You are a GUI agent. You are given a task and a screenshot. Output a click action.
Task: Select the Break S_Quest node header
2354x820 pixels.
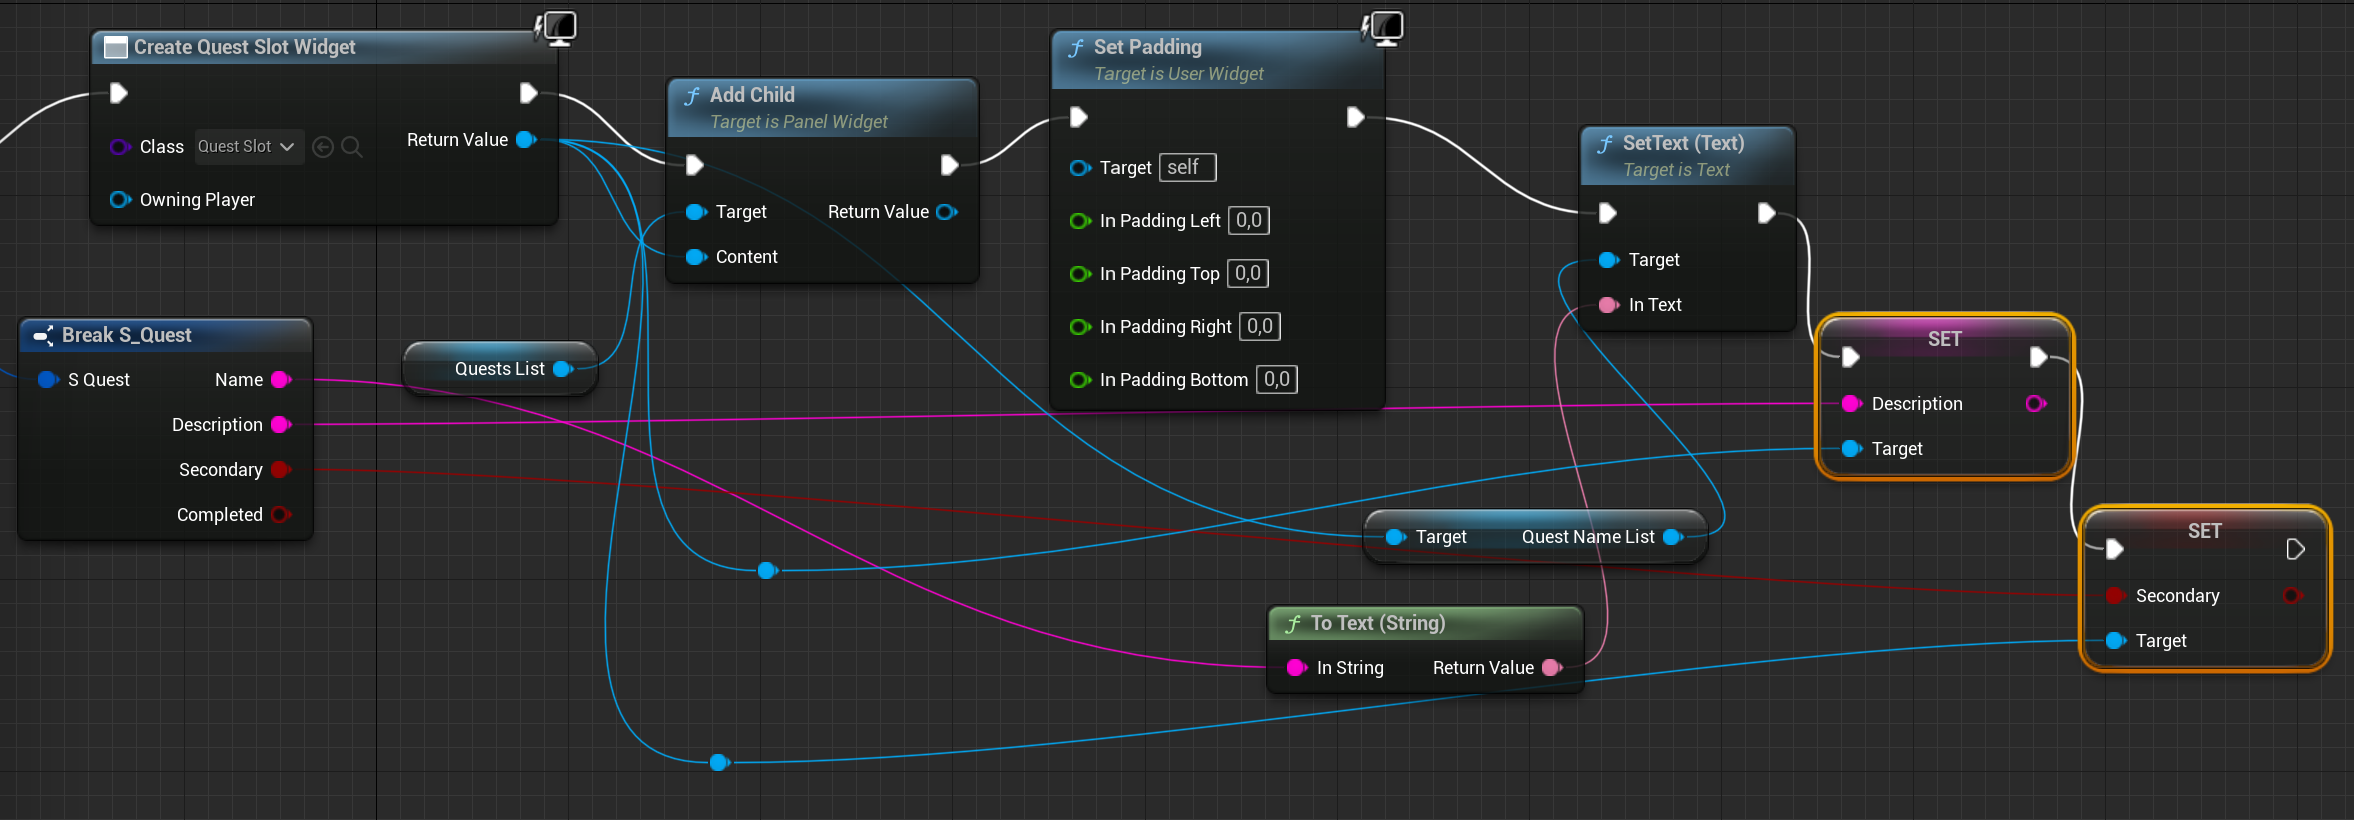coord(166,335)
